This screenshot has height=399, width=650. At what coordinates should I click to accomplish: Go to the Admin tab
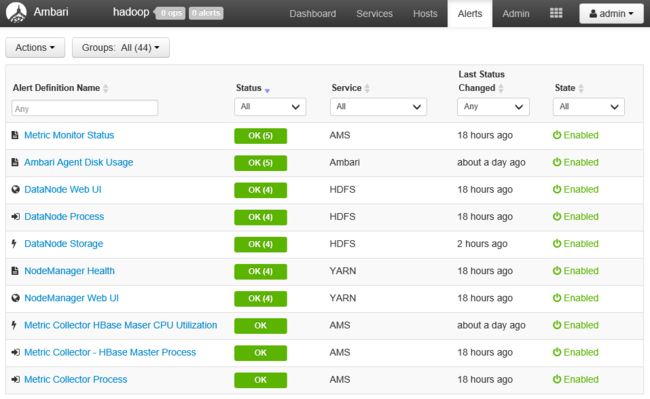click(516, 14)
